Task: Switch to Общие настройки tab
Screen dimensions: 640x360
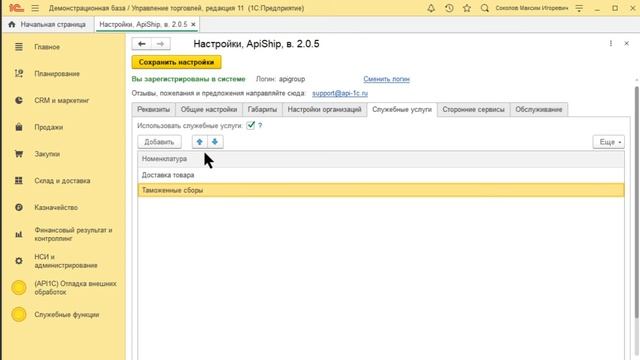Action: pos(209,109)
